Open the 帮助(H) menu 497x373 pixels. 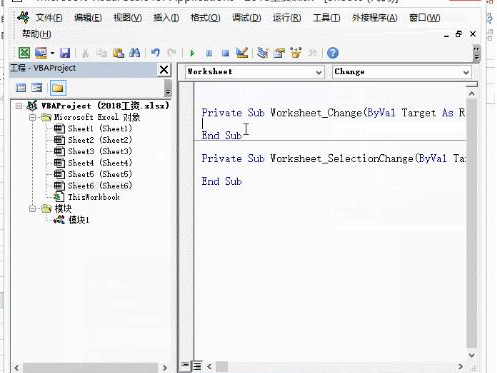point(37,34)
